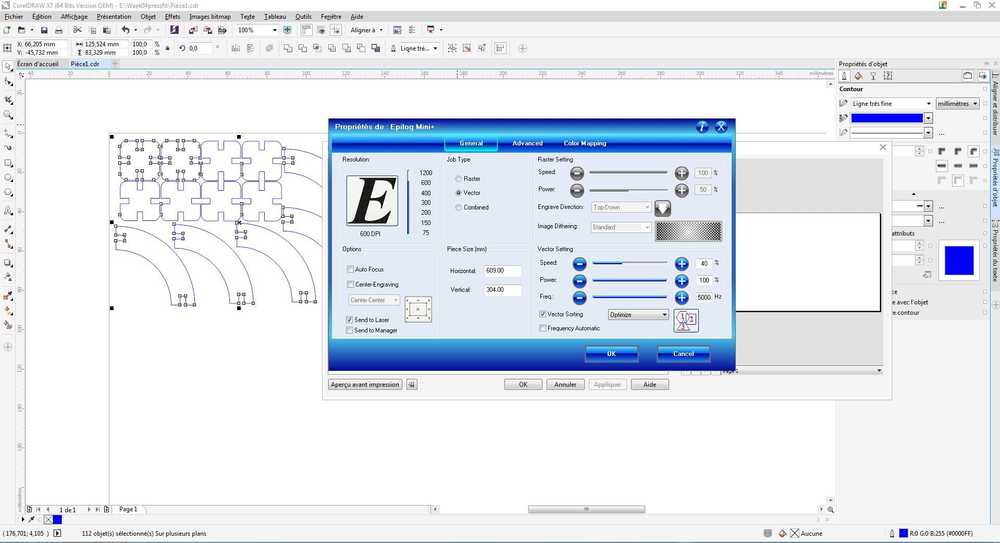This screenshot has width=1000, height=543.
Task: Select the Pick tool in toolbox
Action: coord(8,66)
